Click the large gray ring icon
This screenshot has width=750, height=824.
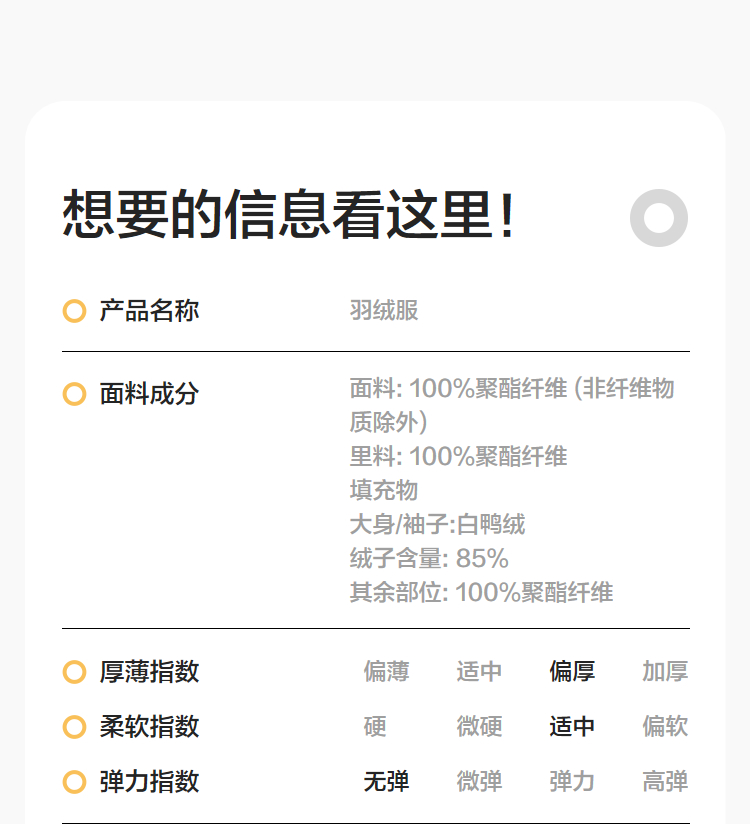(x=659, y=217)
